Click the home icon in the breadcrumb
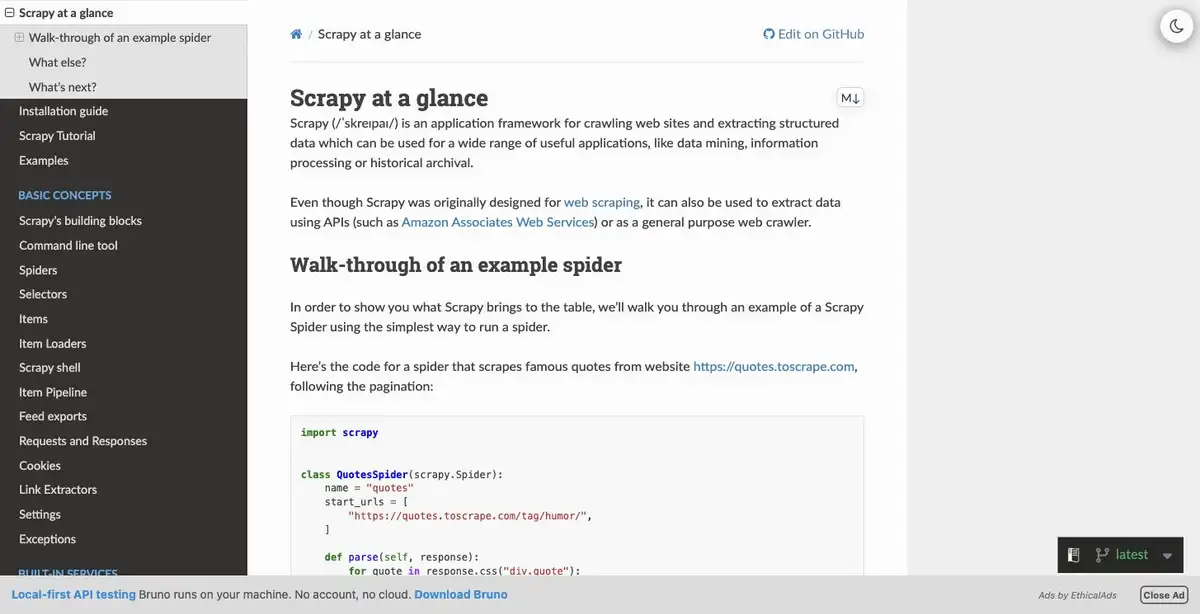Image resolution: width=1200 pixels, height=614 pixels. [296, 34]
